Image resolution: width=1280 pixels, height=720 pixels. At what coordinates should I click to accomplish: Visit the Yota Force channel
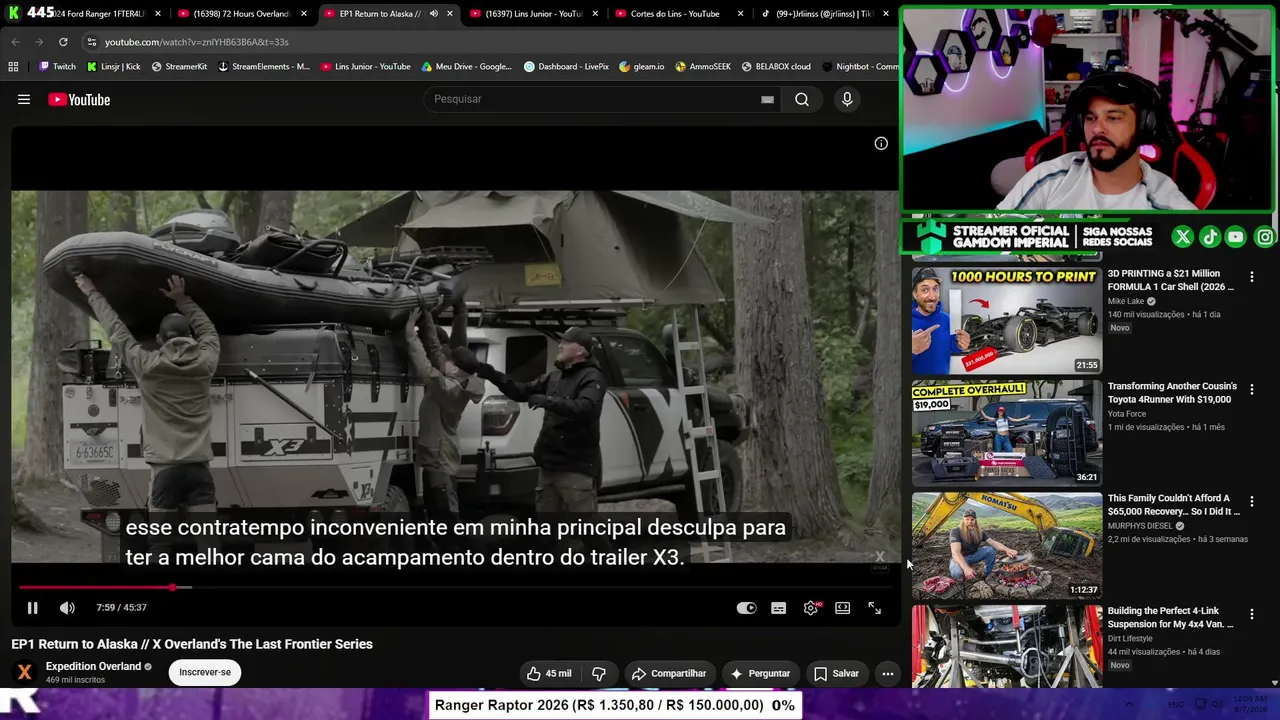pyautogui.click(x=1126, y=414)
